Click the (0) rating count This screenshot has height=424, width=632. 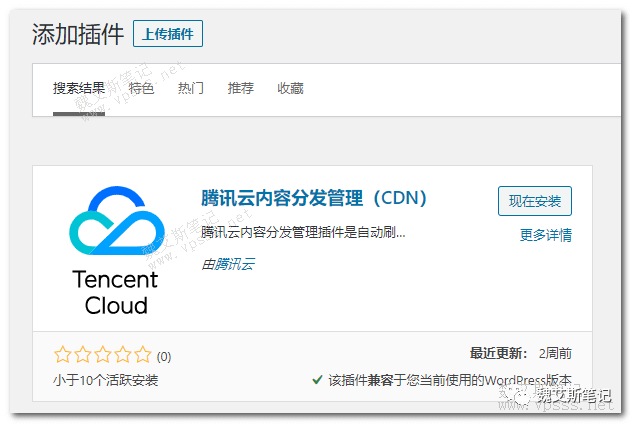164,356
